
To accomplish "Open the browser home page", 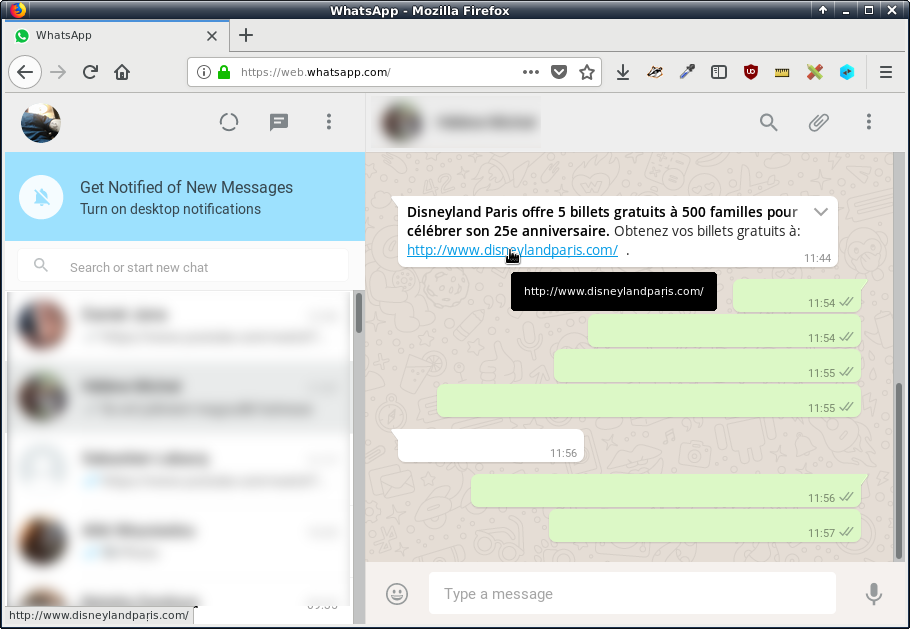I will 122,72.
